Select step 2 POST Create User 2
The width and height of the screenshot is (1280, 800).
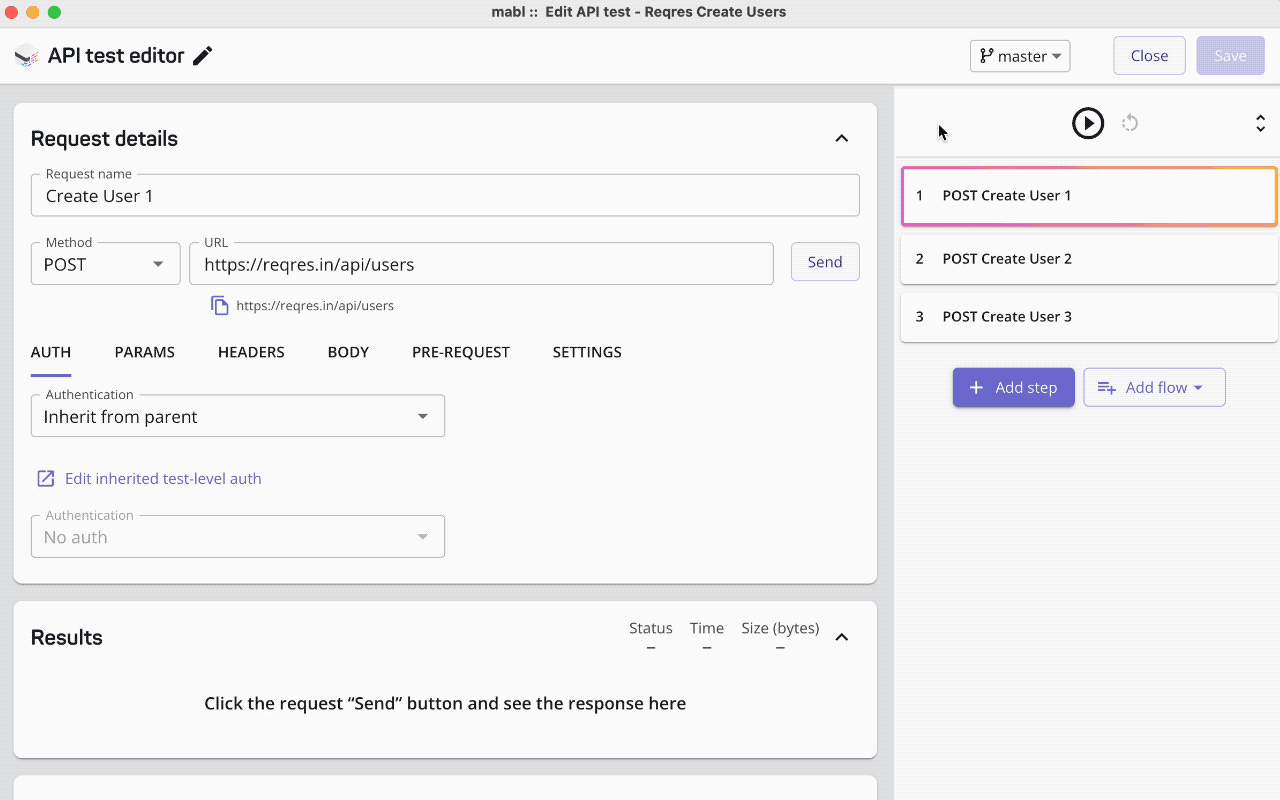click(x=1088, y=258)
